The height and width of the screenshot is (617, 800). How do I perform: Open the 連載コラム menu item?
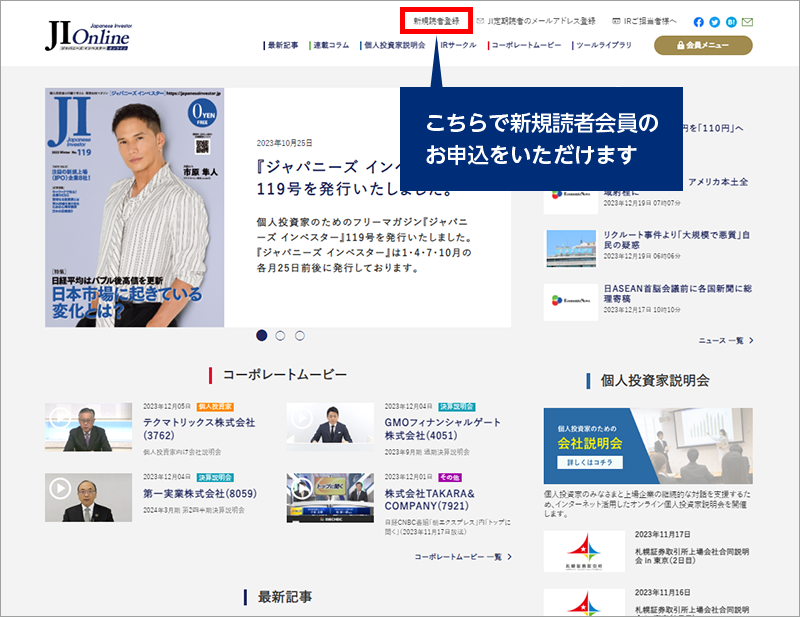click(331, 45)
